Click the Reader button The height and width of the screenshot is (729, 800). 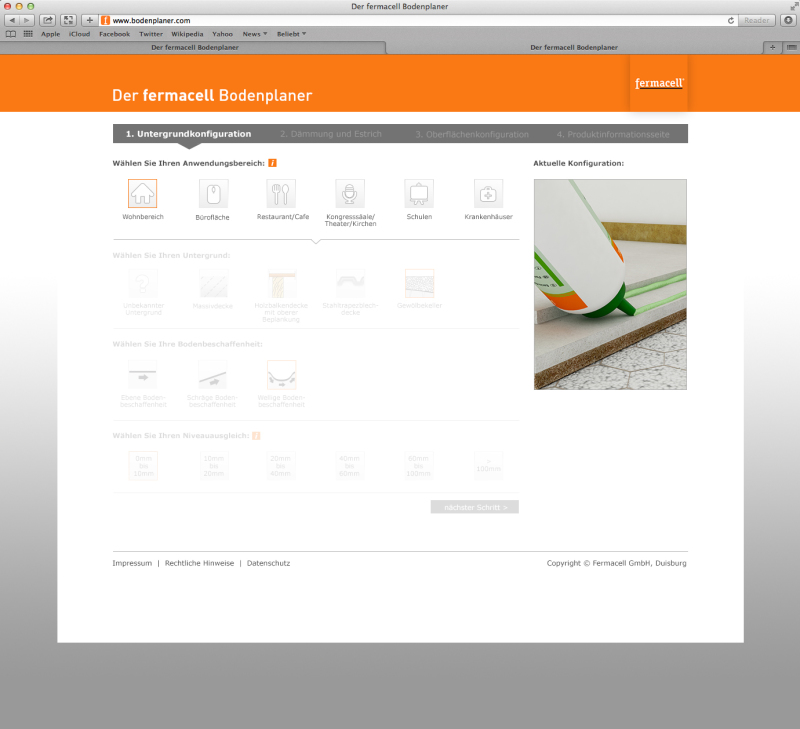pos(757,20)
